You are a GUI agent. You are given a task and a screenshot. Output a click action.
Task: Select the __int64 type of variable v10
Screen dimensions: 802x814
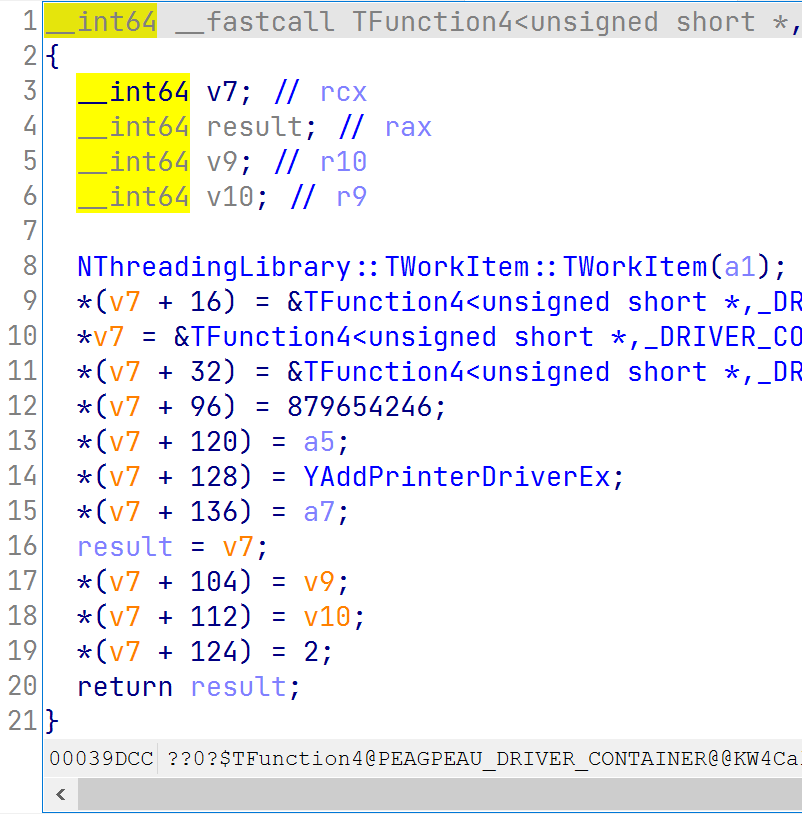(133, 197)
